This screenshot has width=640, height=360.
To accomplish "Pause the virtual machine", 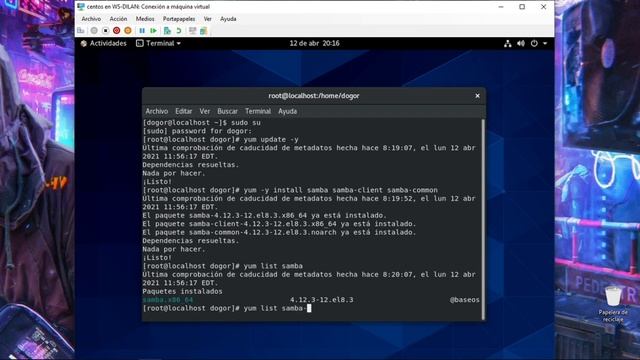I will pyautogui.click(x=142, y=31).
